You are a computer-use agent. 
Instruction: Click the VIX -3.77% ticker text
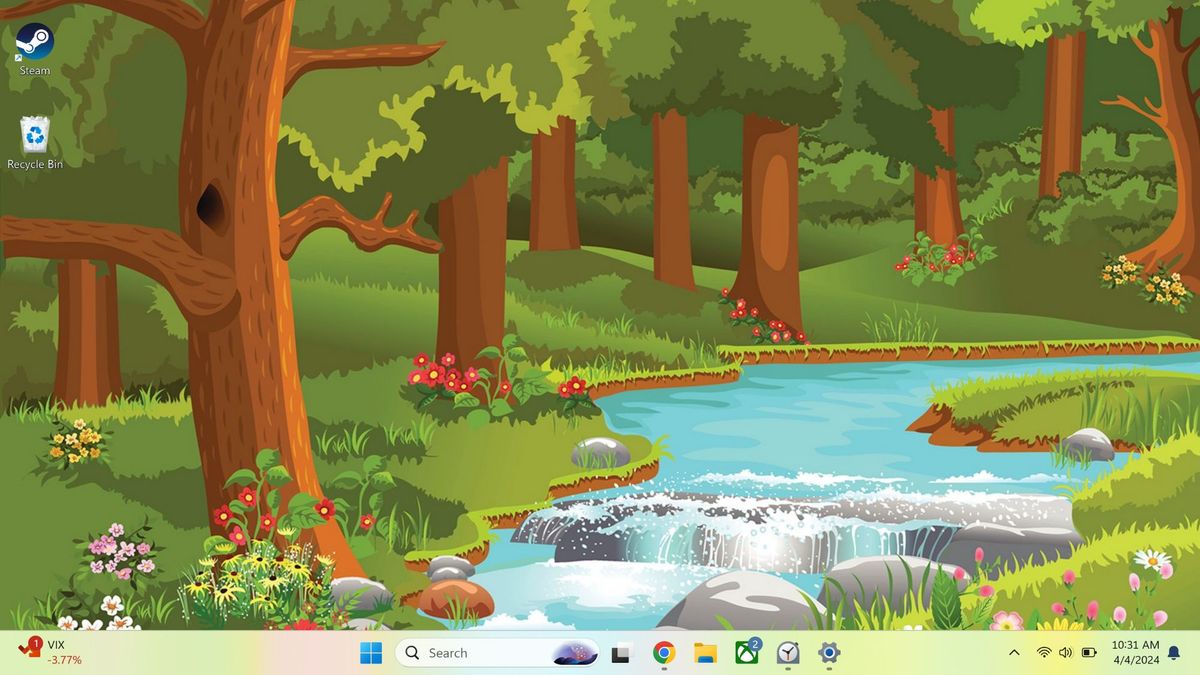tap(62, 660)
